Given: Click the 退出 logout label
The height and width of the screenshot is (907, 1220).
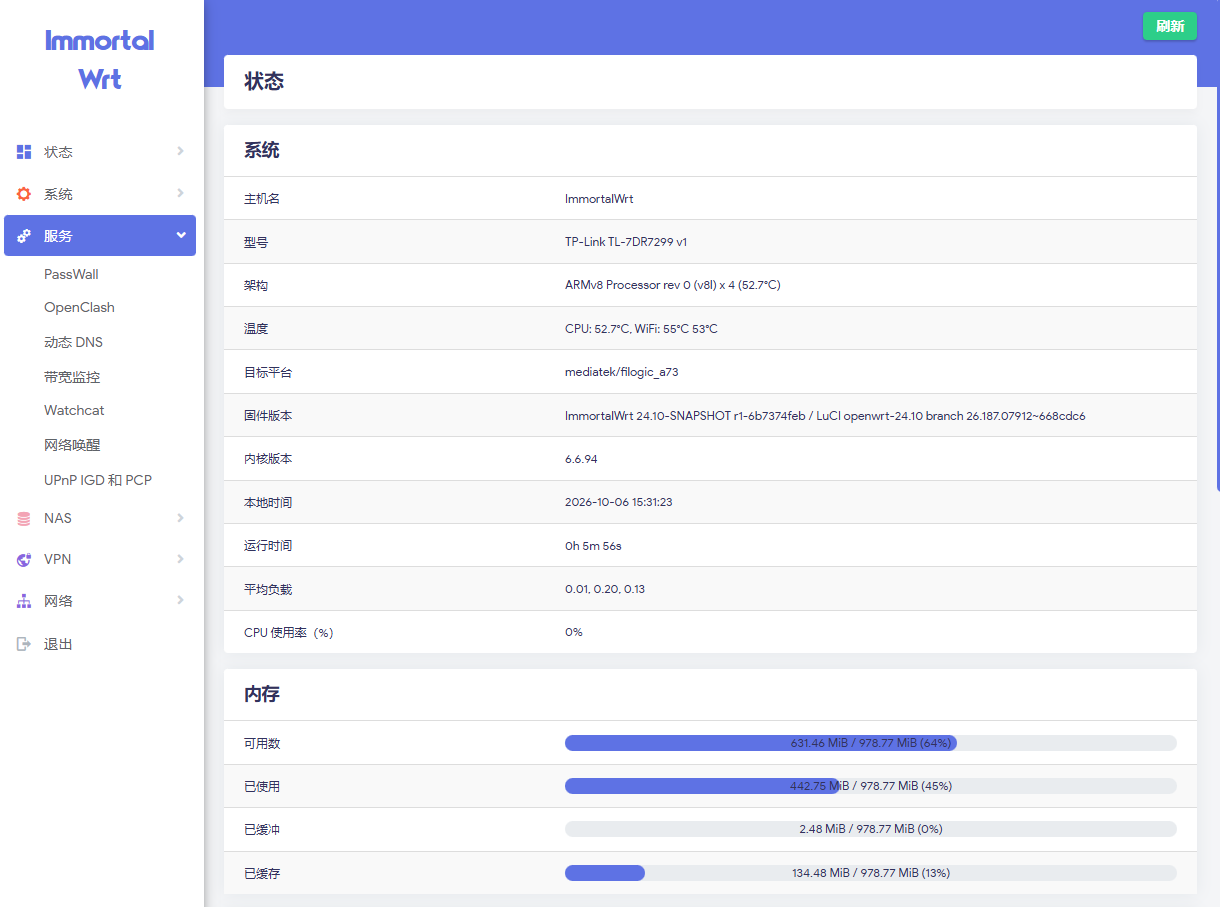Looking at the screenshot, I should coord(58,644).
